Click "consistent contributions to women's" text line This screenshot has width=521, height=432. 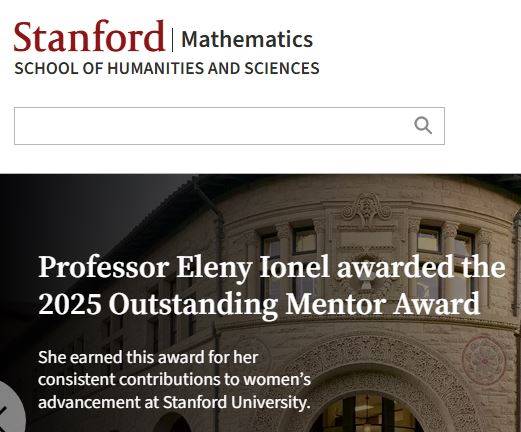pos(174,379)
